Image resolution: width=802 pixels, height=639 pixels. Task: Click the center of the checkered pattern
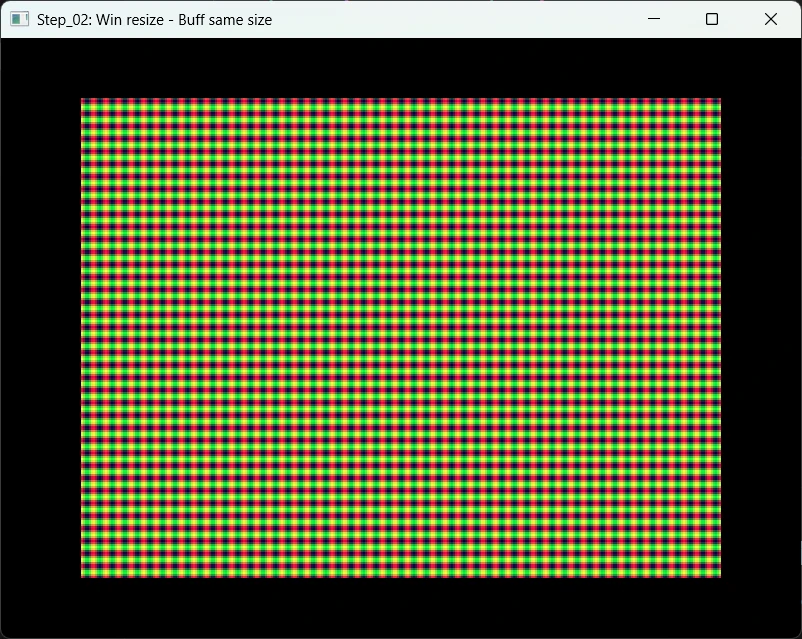click(x=401, y=338)
